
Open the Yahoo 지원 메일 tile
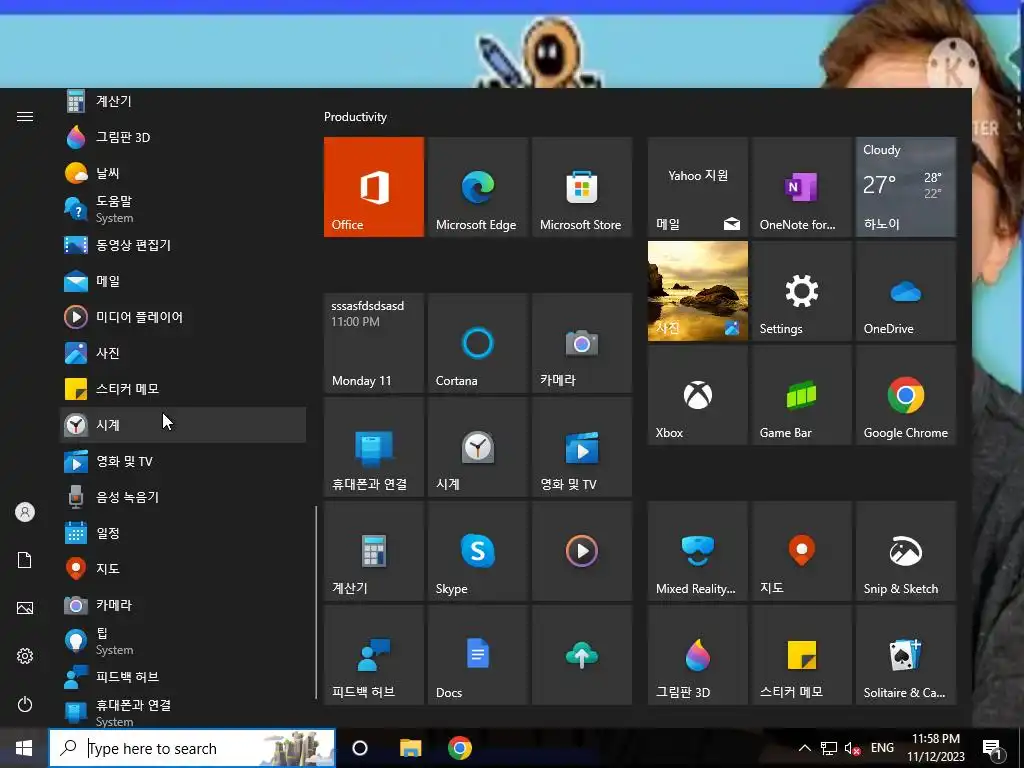pos(697,187)
